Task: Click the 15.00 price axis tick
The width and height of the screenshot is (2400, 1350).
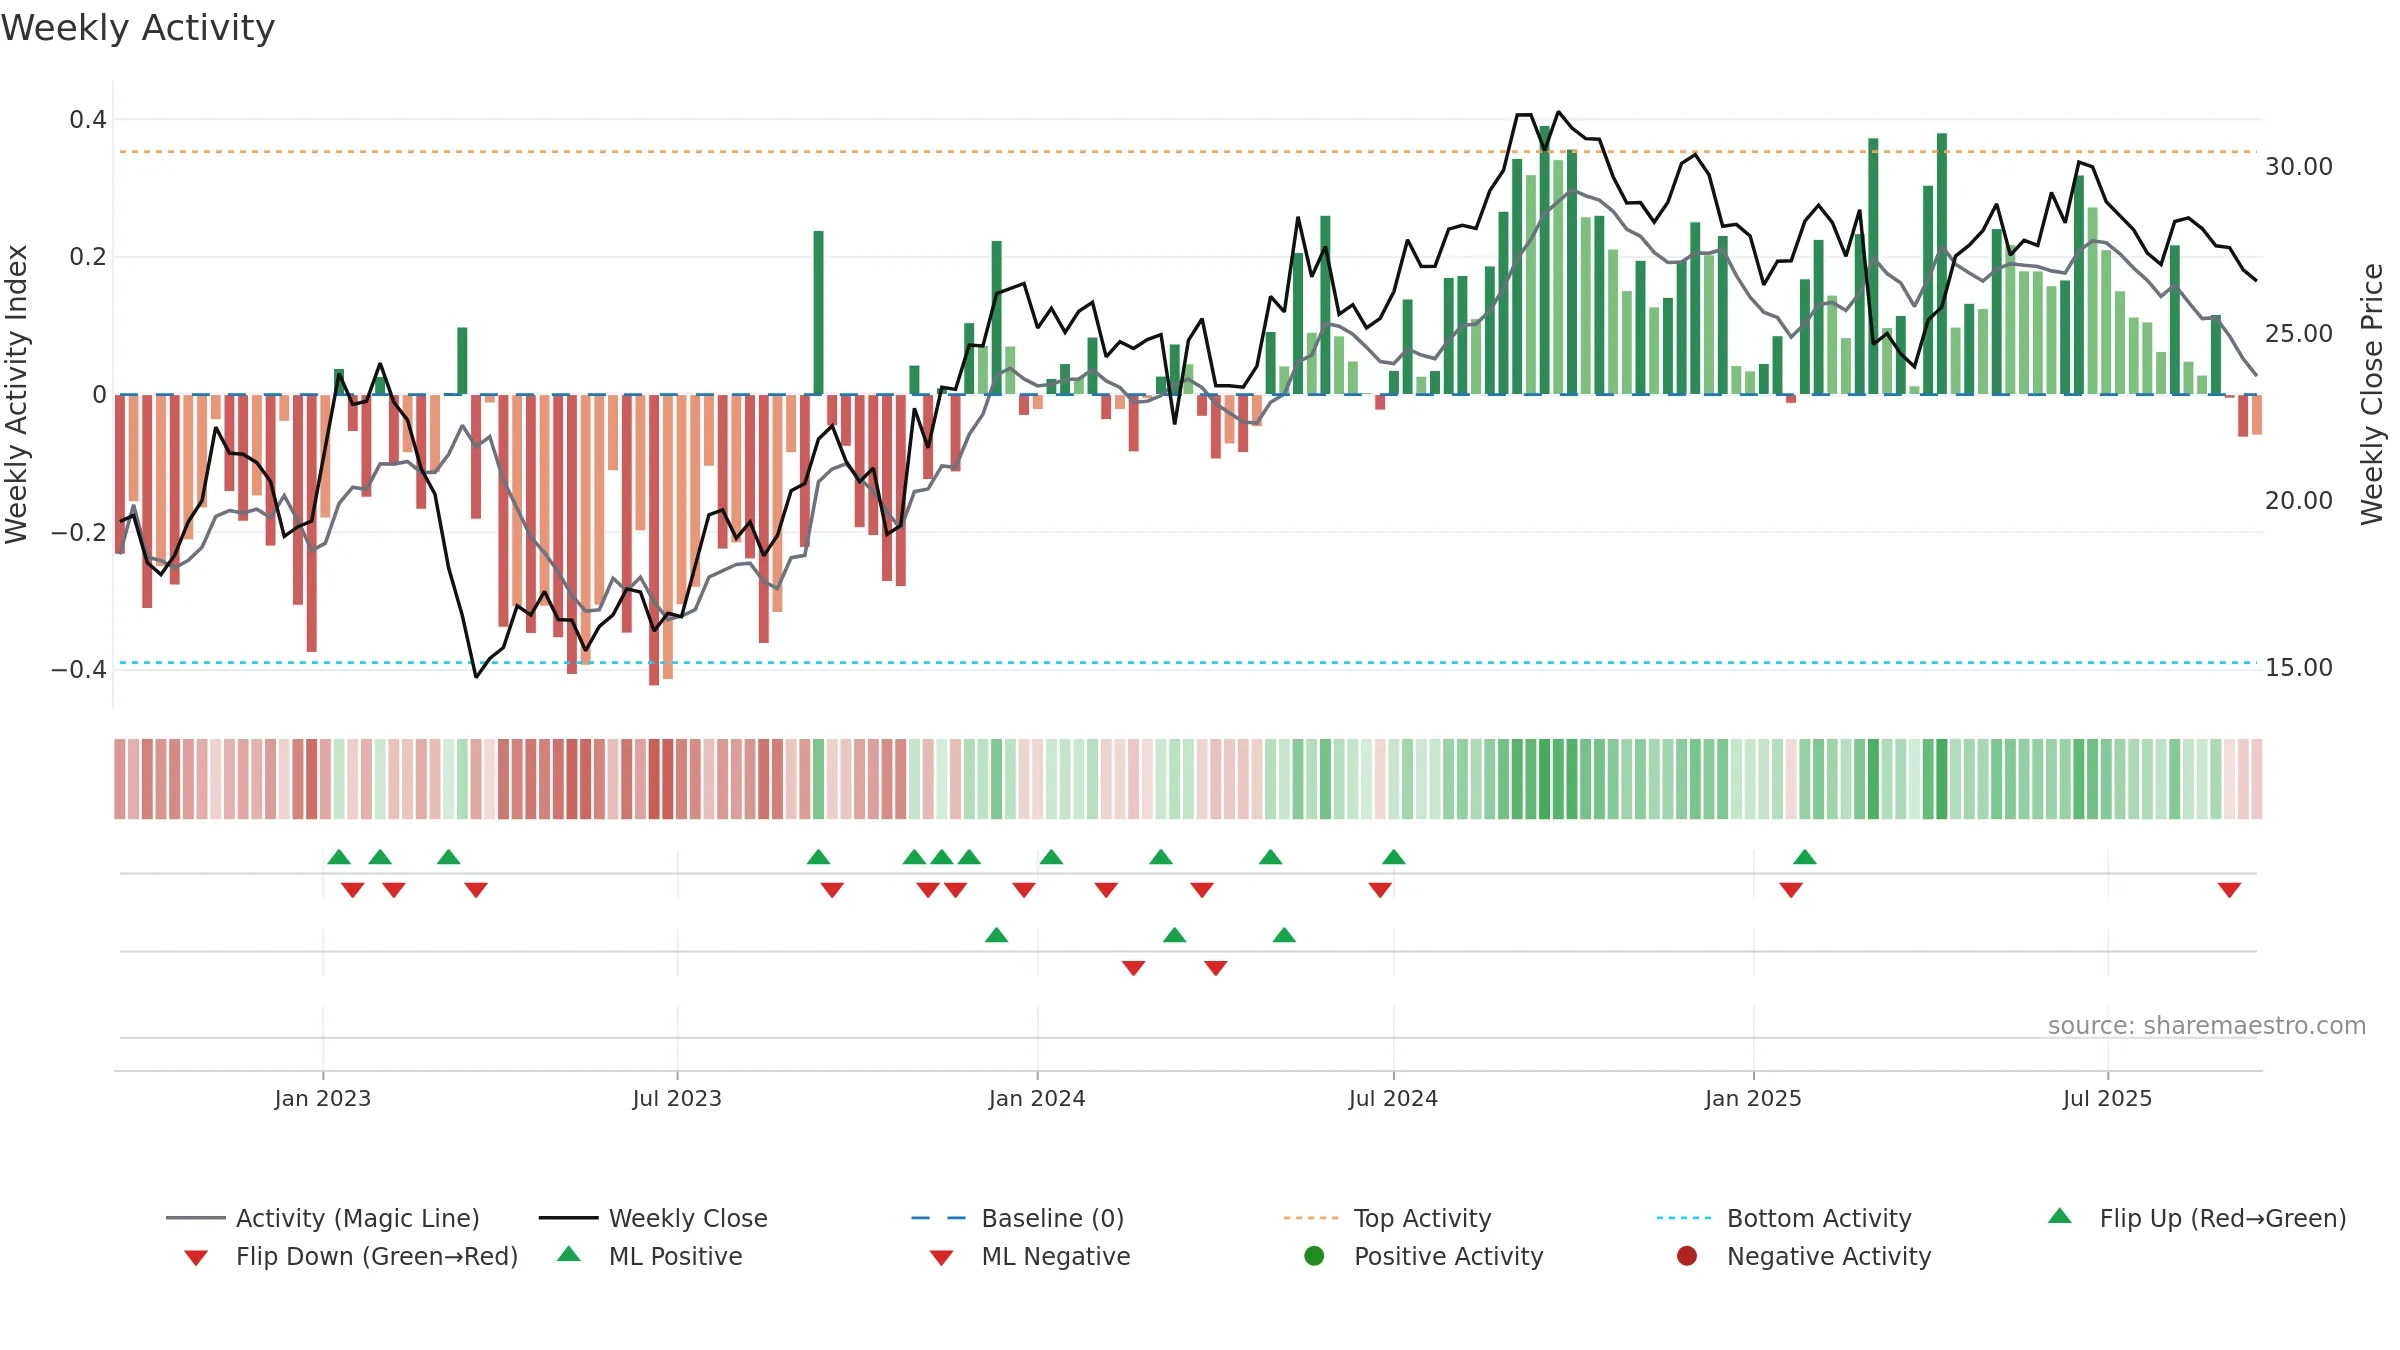Action: point(2299,667)
